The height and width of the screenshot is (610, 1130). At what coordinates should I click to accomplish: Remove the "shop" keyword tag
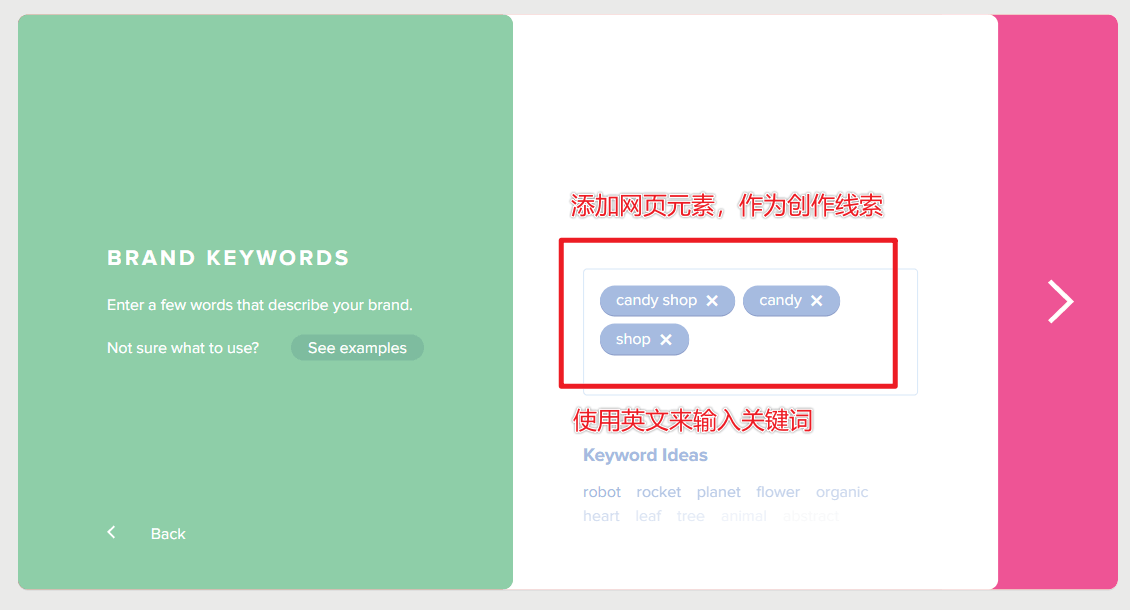point(668,339)
